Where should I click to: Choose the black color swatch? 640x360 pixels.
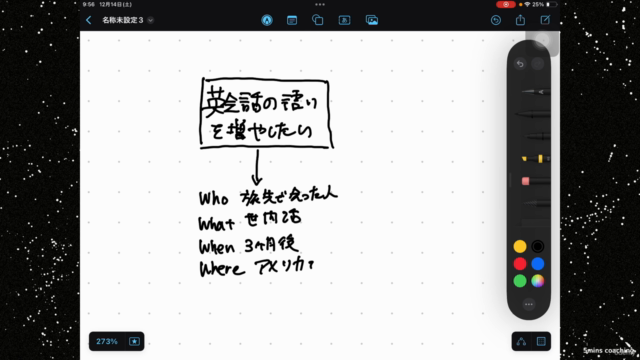coord(538,246)
